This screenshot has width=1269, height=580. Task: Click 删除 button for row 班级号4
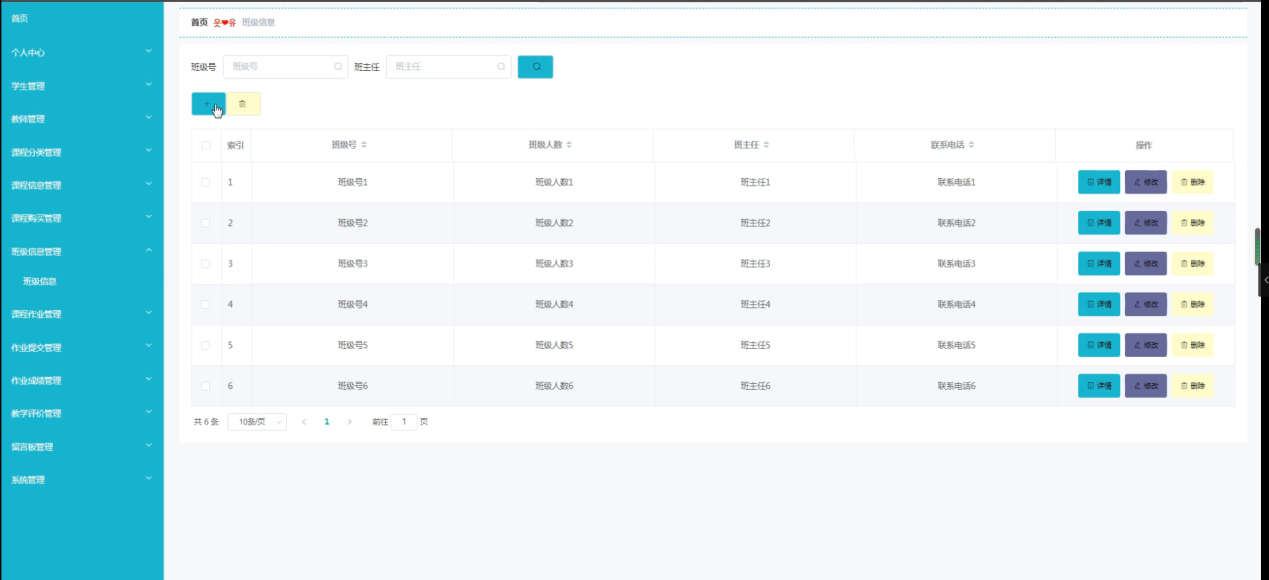coord(1192,304)
